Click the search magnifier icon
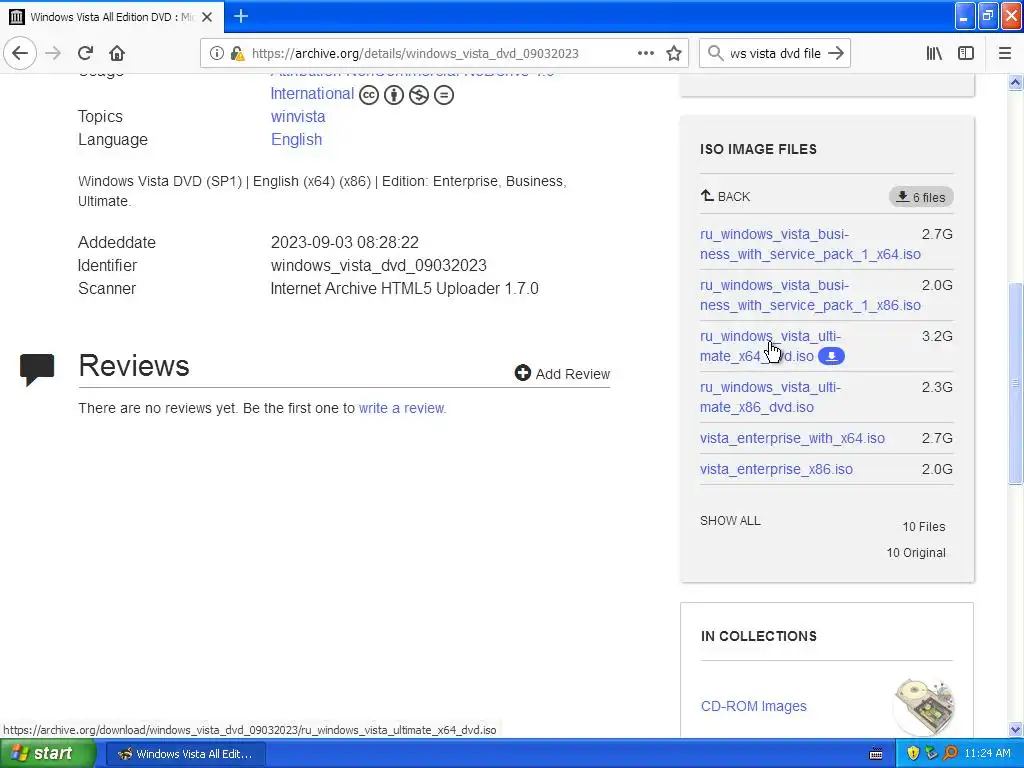This screenshot has height=768, width=1024. [x=716, y=53]
